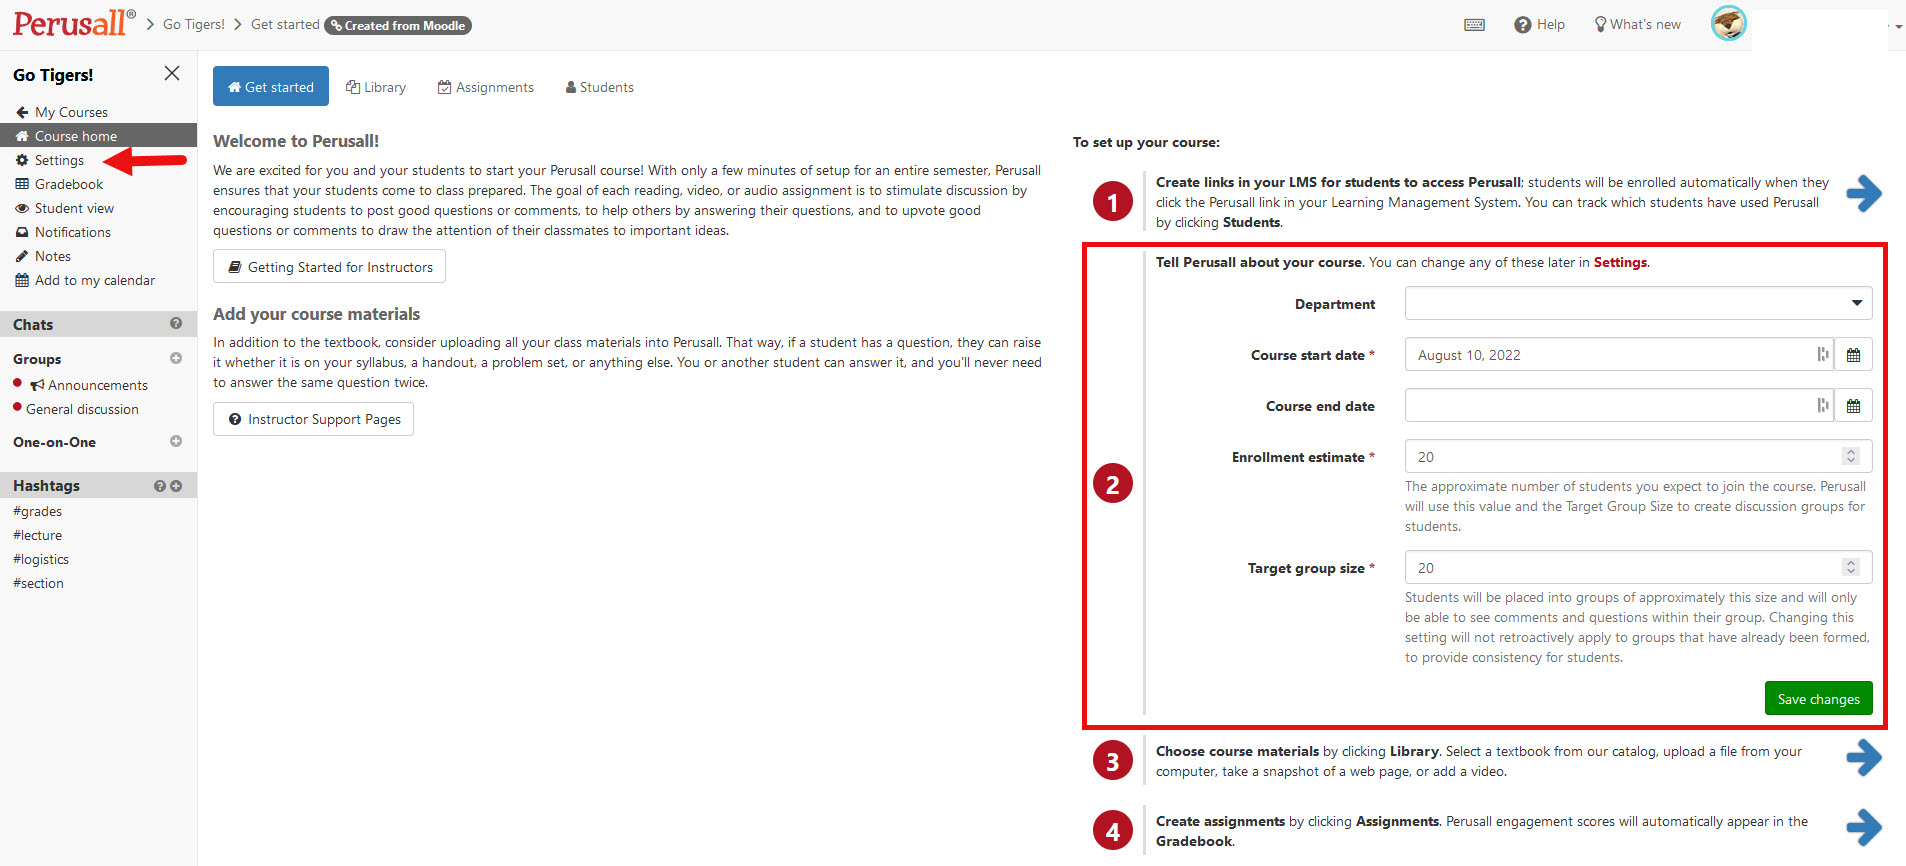This screenshot has width=1906, height=866.
Task: Click the step 4 blue arrow
Action: 1864,827
